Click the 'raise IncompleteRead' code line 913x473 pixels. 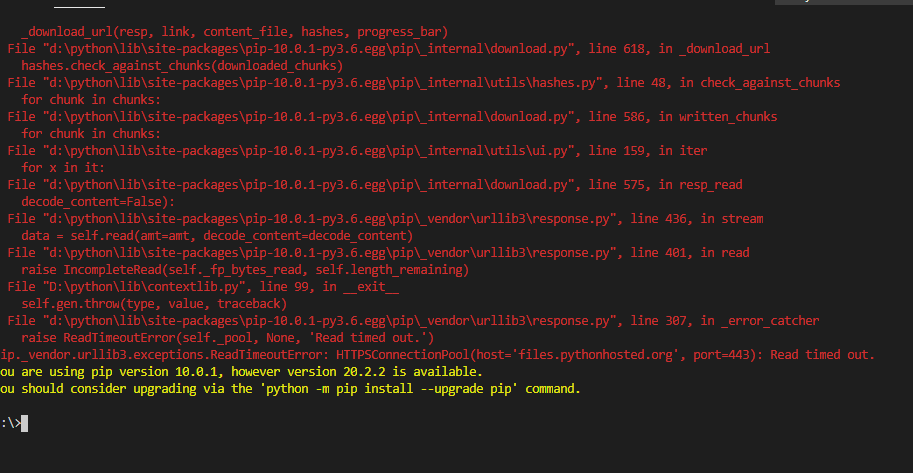[245, 270]
